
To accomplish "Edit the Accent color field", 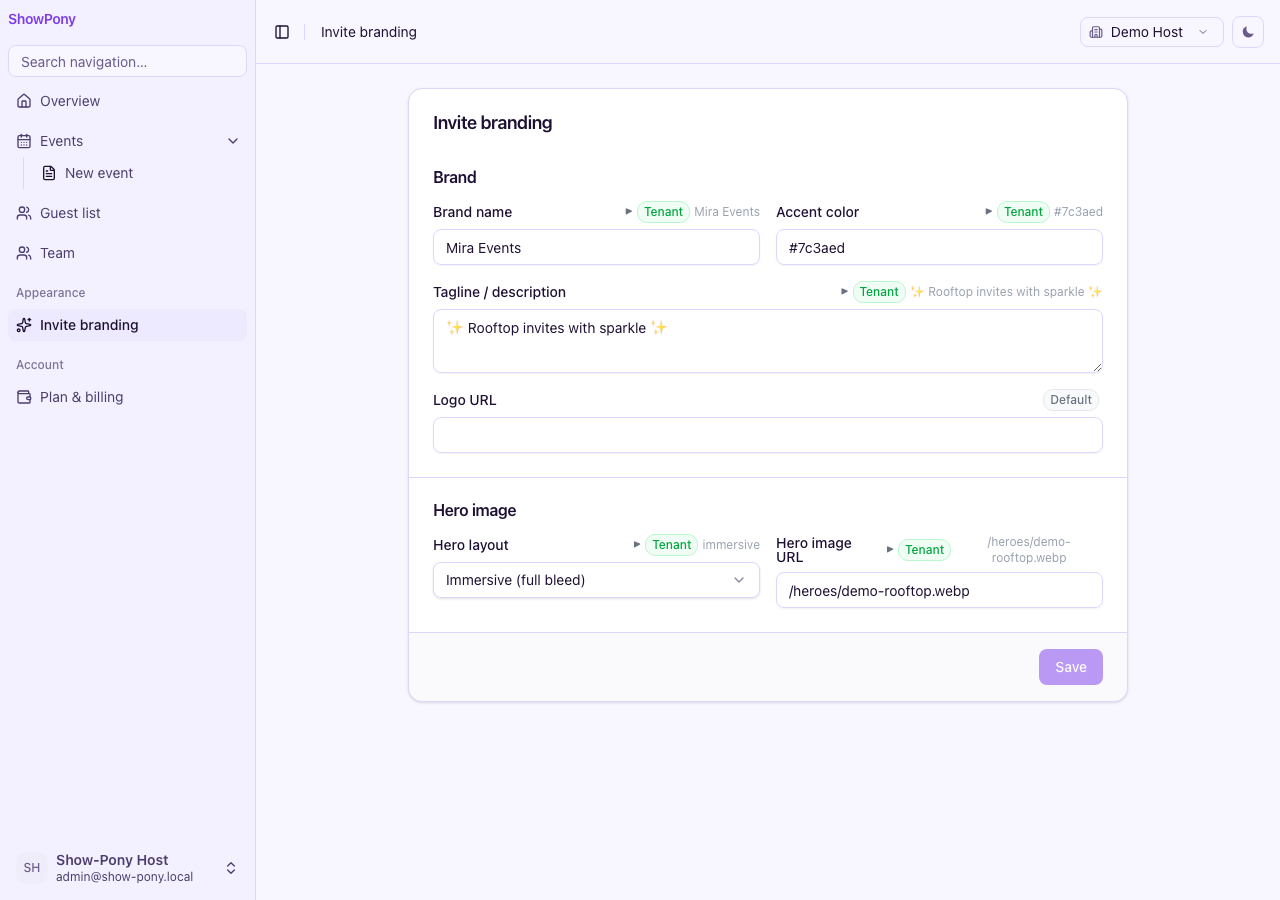I will click(x=939, y=247).
